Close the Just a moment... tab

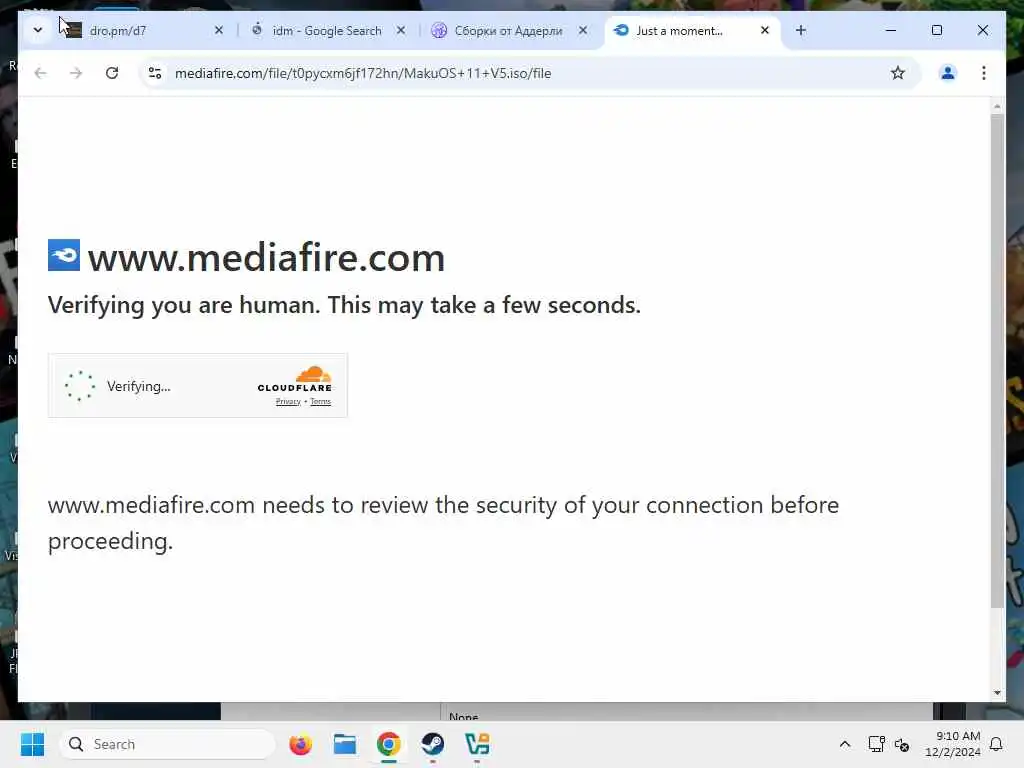pyautogui.click(x=765, y=30)
